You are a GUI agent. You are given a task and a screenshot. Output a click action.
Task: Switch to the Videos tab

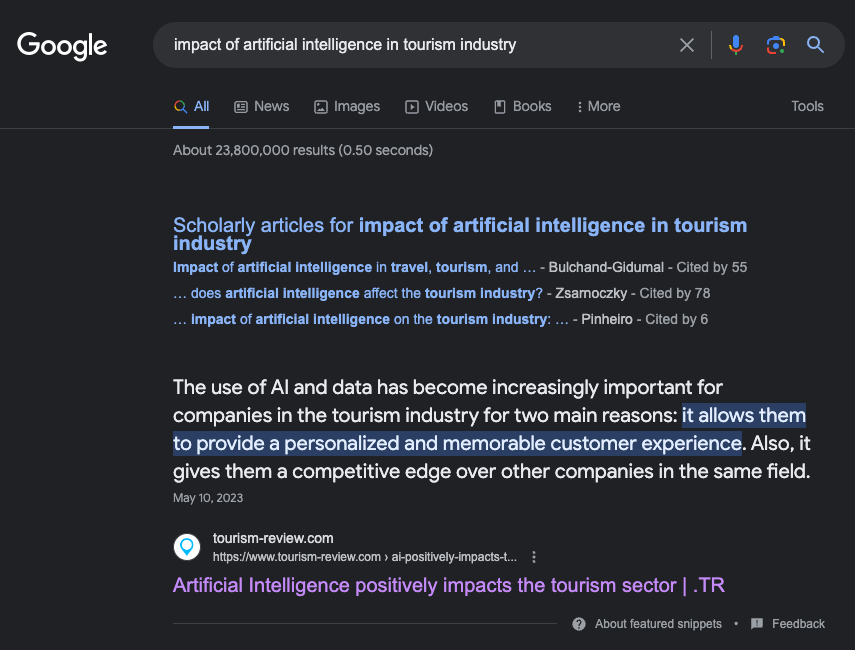[436, 106]
